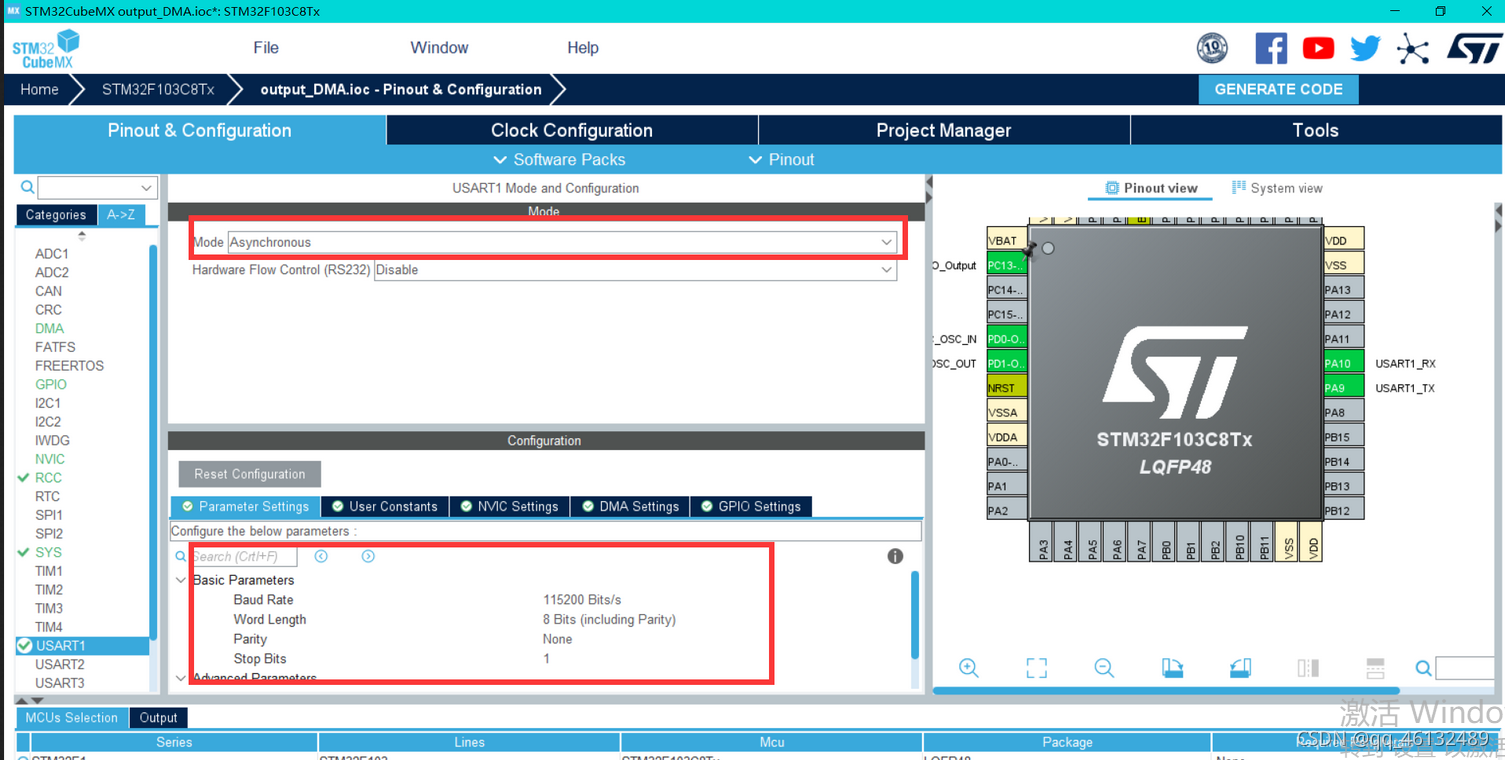1505x760 pixels.
Task: Open the Window menu
Action: 439,48
